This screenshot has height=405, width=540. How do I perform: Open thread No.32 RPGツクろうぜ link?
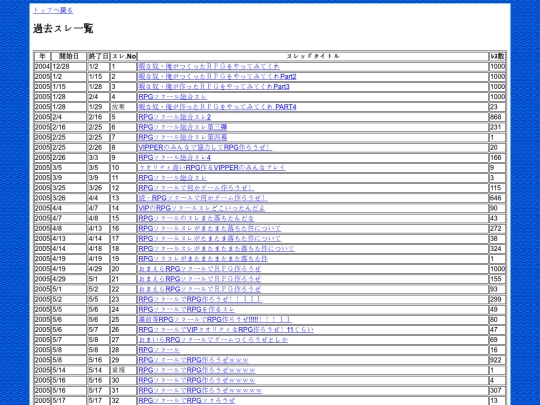coord(186,401)
